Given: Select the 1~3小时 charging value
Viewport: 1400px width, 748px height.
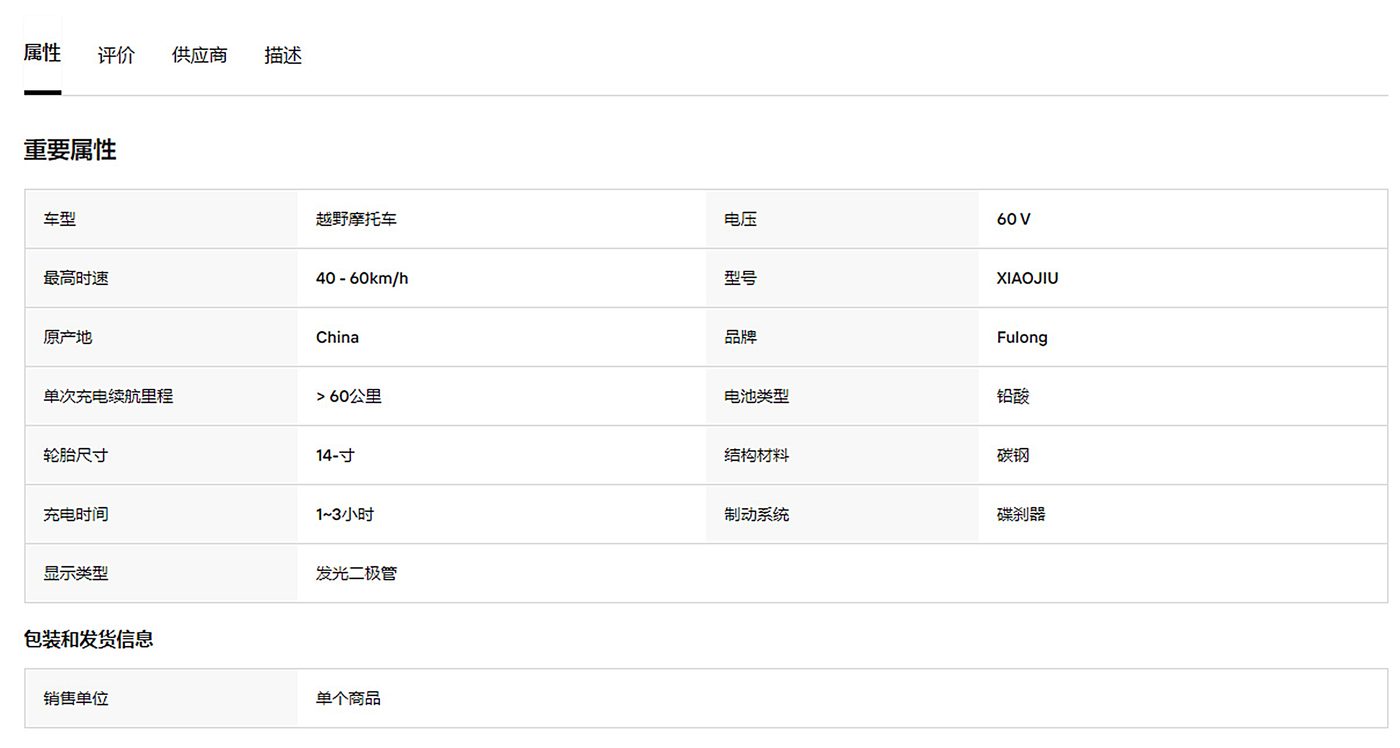Looking at the screenshot, I should tap(345, 514).
